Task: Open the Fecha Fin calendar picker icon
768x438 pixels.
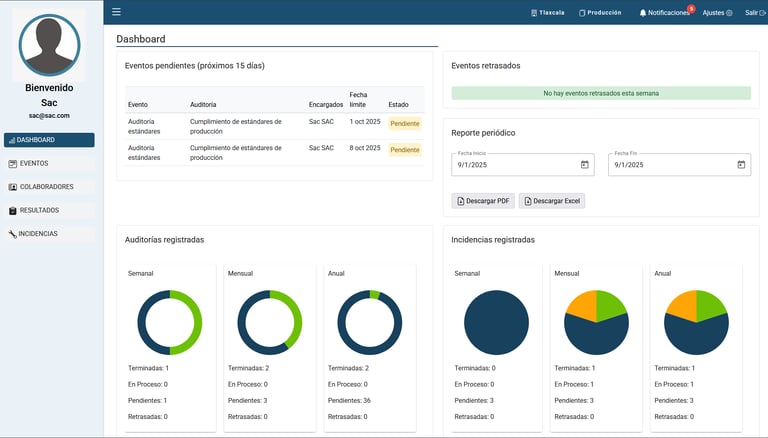Action: [x=741, y=165]
